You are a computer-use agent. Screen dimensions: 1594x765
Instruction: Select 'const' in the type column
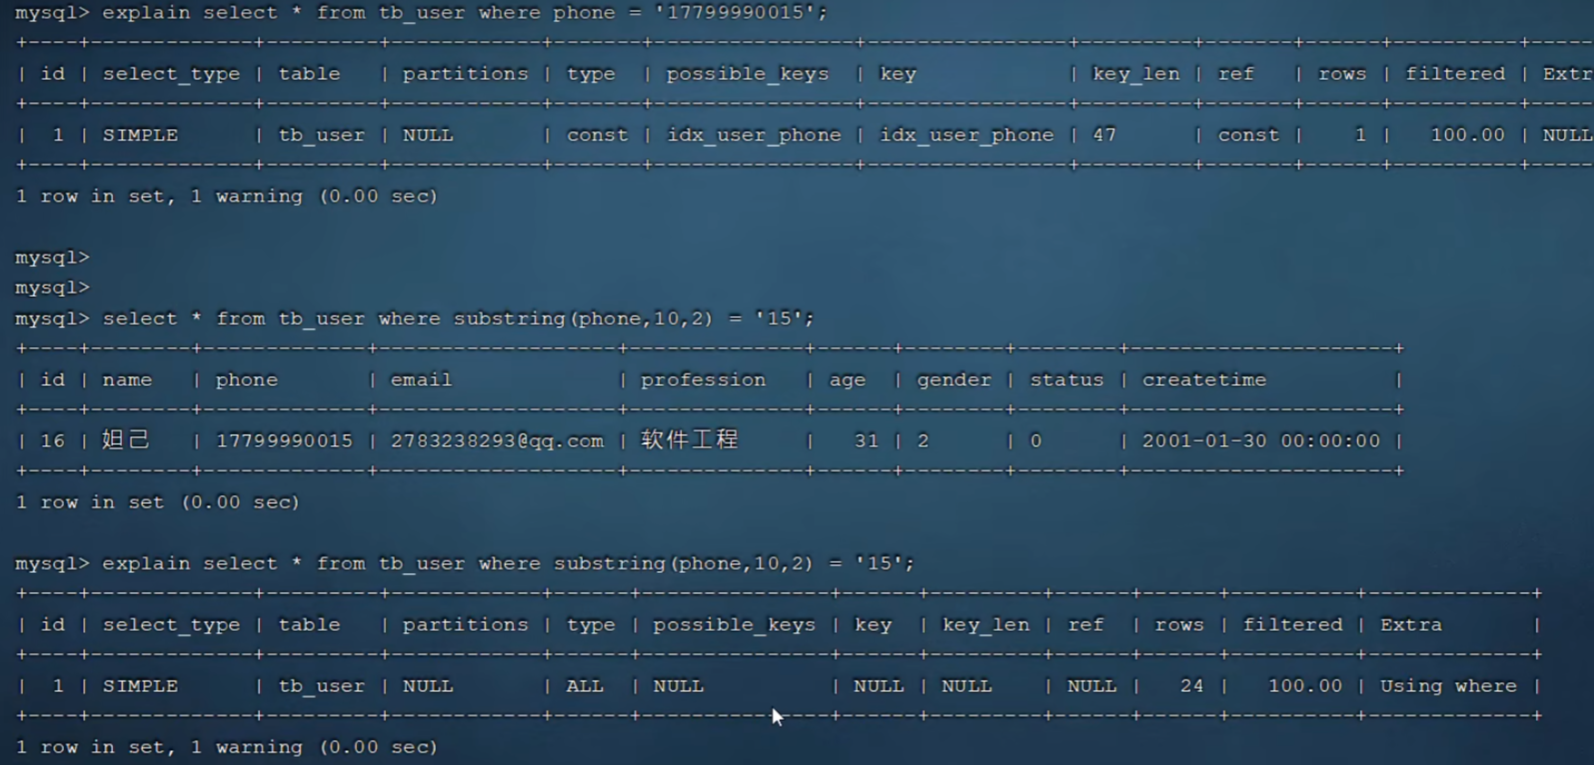coord(597,135)
